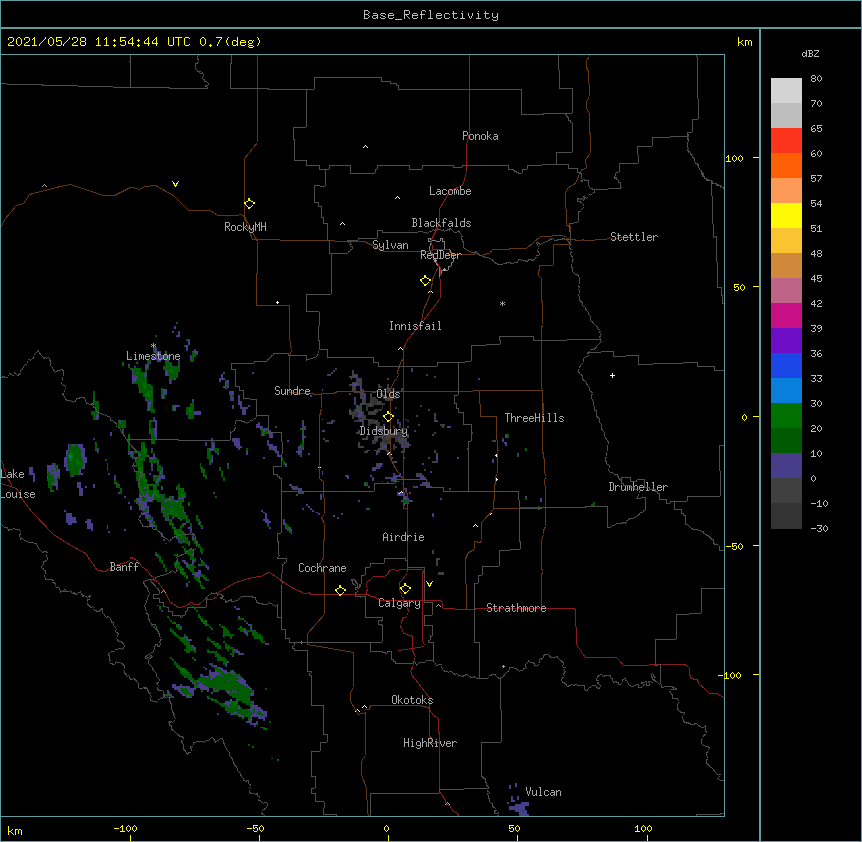The image size is (862, 842).
Task: Click the -100 tick on the horizontal axis
Action: click(125, 828)
